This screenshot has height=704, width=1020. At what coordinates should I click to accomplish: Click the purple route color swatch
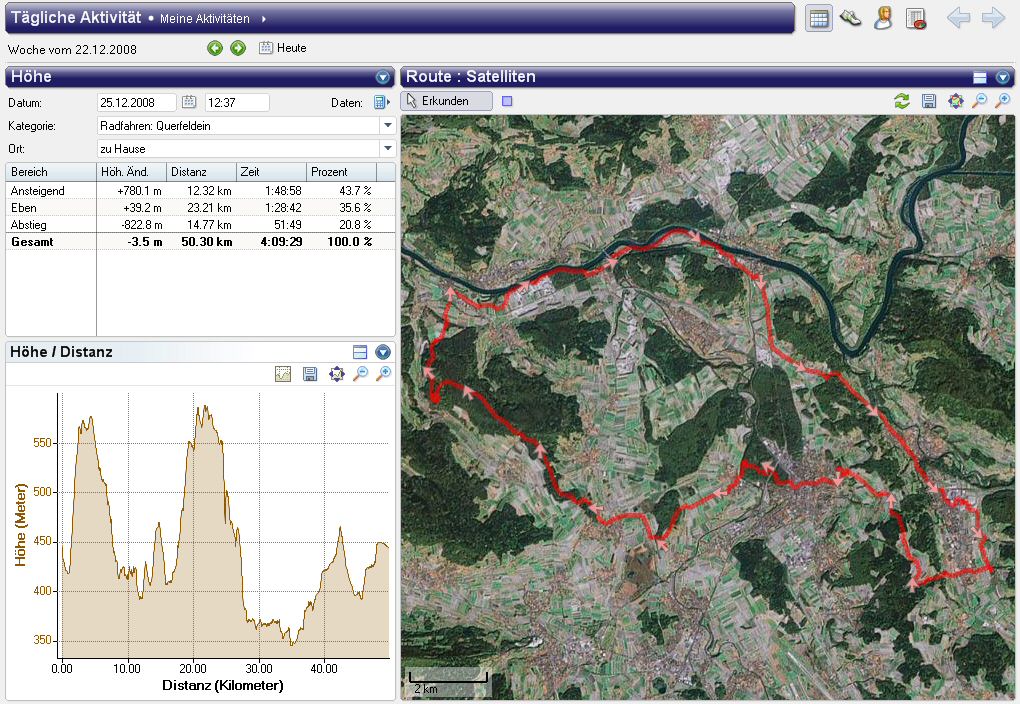507,101
